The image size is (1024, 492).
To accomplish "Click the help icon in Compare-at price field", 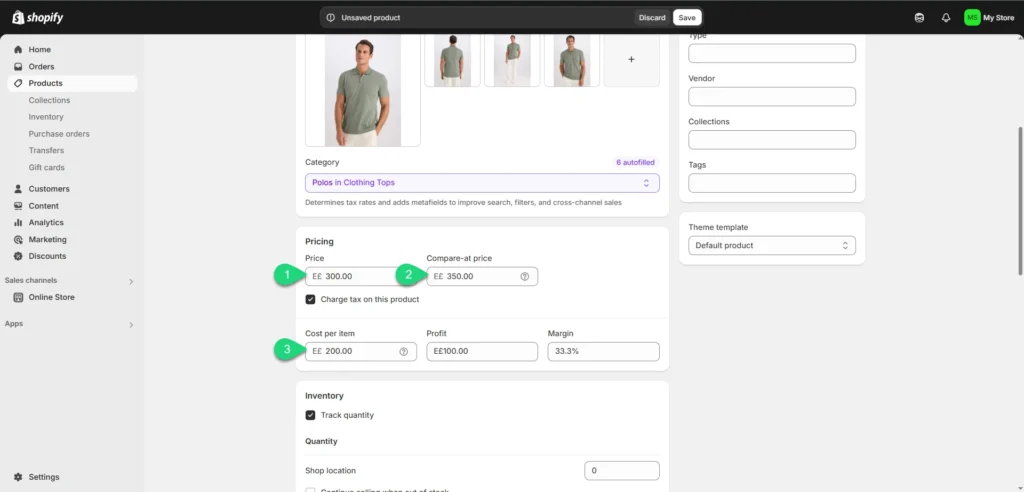I will [525, 276].
